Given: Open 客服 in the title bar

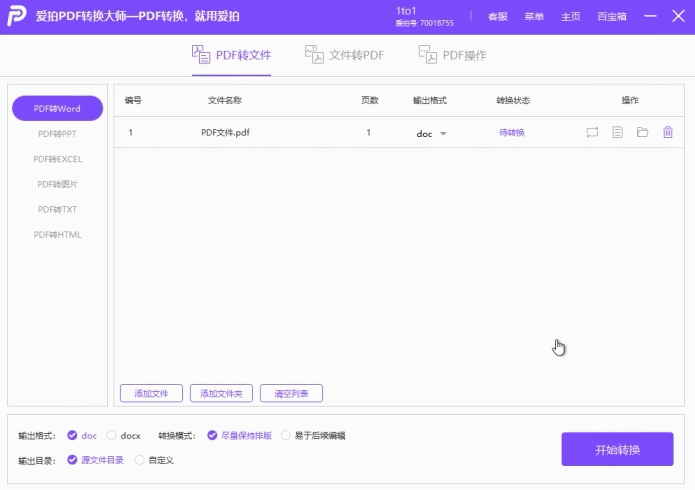Looking at the screenshot, I should tap(497, 17).
